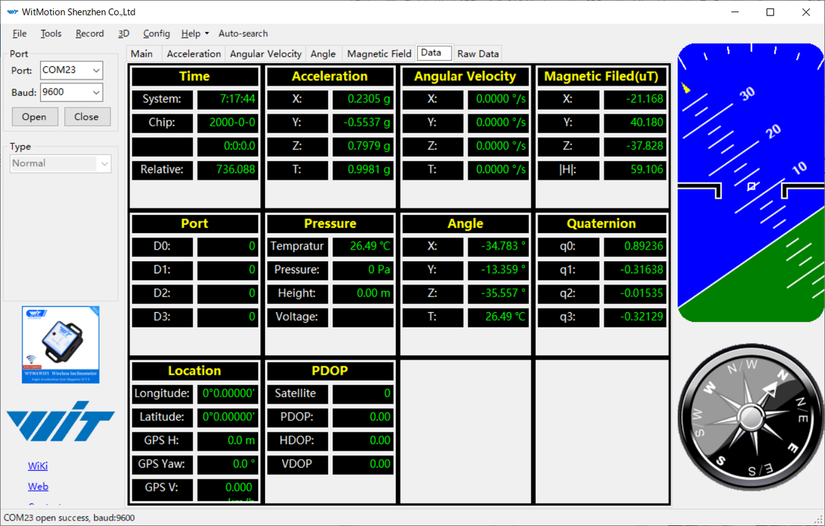Switch to the Magnetic Field tab
Screen dimensions: 825x526
379,54
